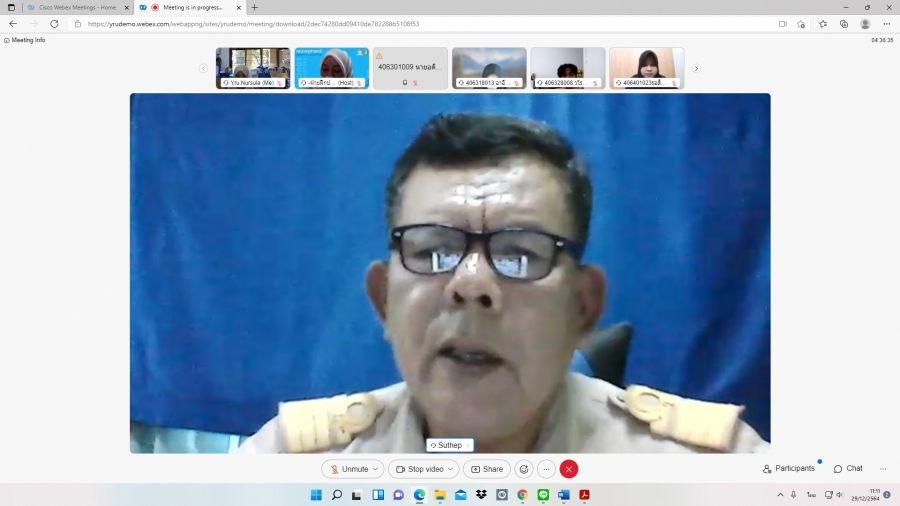The height and width of the screenshot is (506, 900).
Task: Open the Chat panel
Action: 848,469
